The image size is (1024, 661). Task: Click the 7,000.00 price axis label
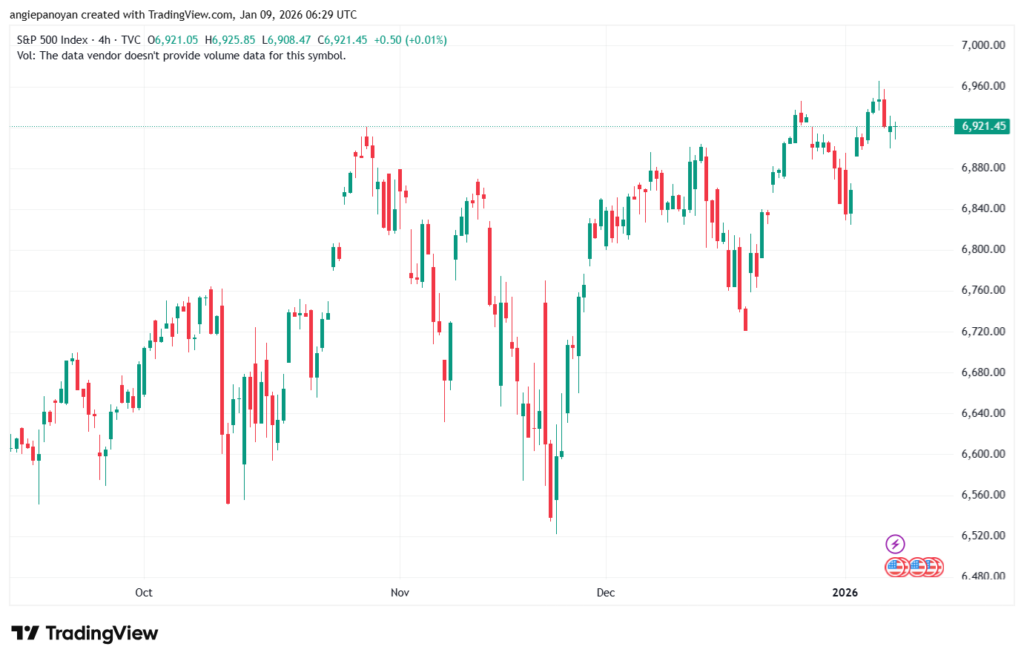point(979,45)
